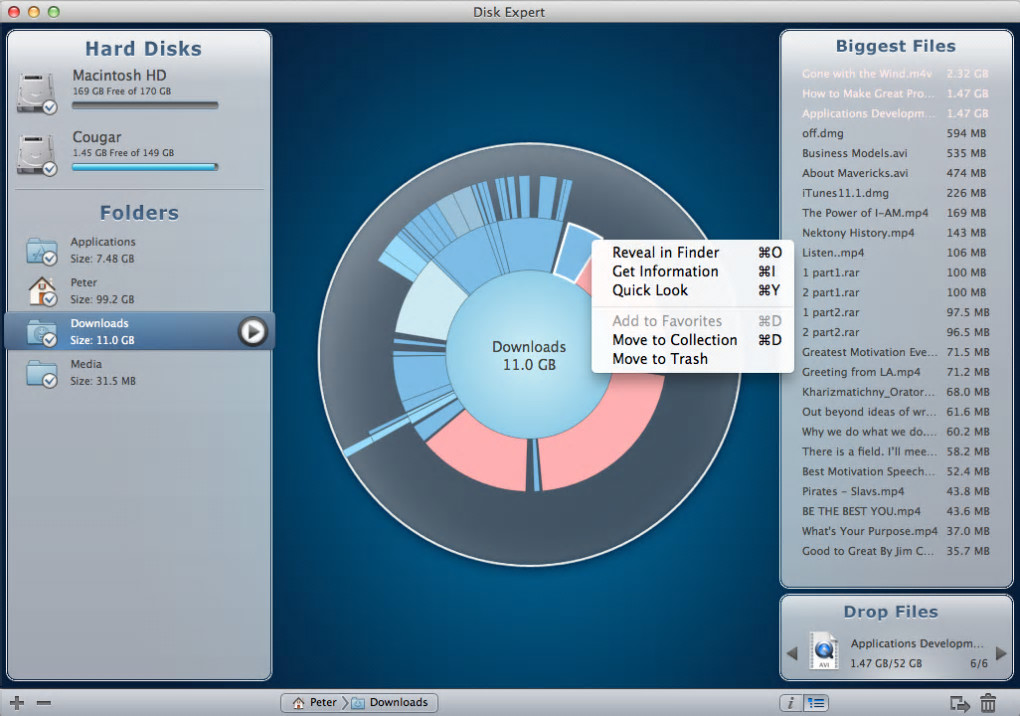Select Why we do what we do... file
Viewport: 1020px width, 716px height.
(895, 432)
